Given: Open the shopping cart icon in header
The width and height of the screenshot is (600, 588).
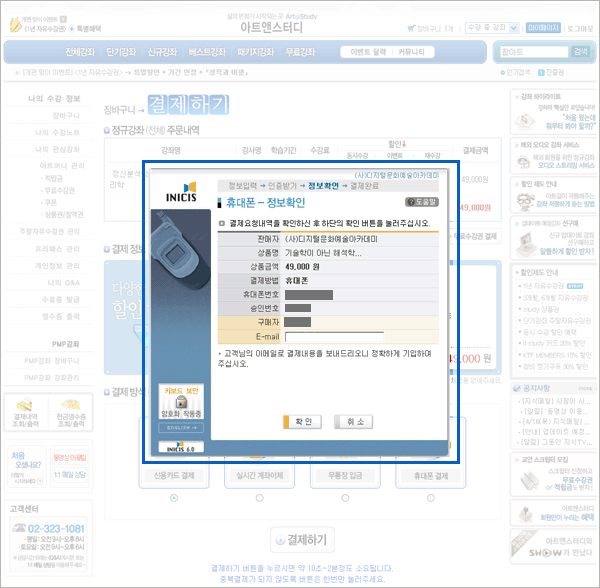Looking at the screenshot, I should [411, 28].
